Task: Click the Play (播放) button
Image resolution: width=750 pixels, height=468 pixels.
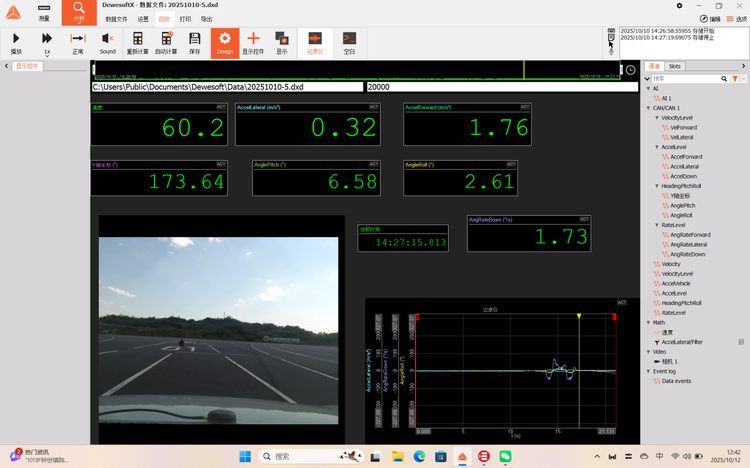Action: [x=16, y=41]
